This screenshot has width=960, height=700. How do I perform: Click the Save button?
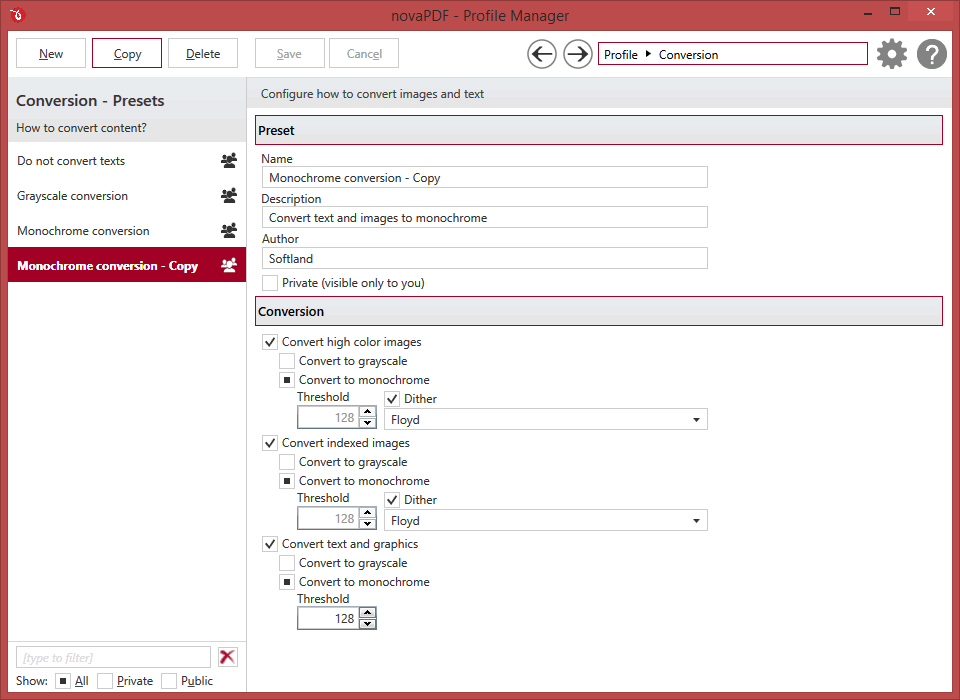tap(290, 53)
